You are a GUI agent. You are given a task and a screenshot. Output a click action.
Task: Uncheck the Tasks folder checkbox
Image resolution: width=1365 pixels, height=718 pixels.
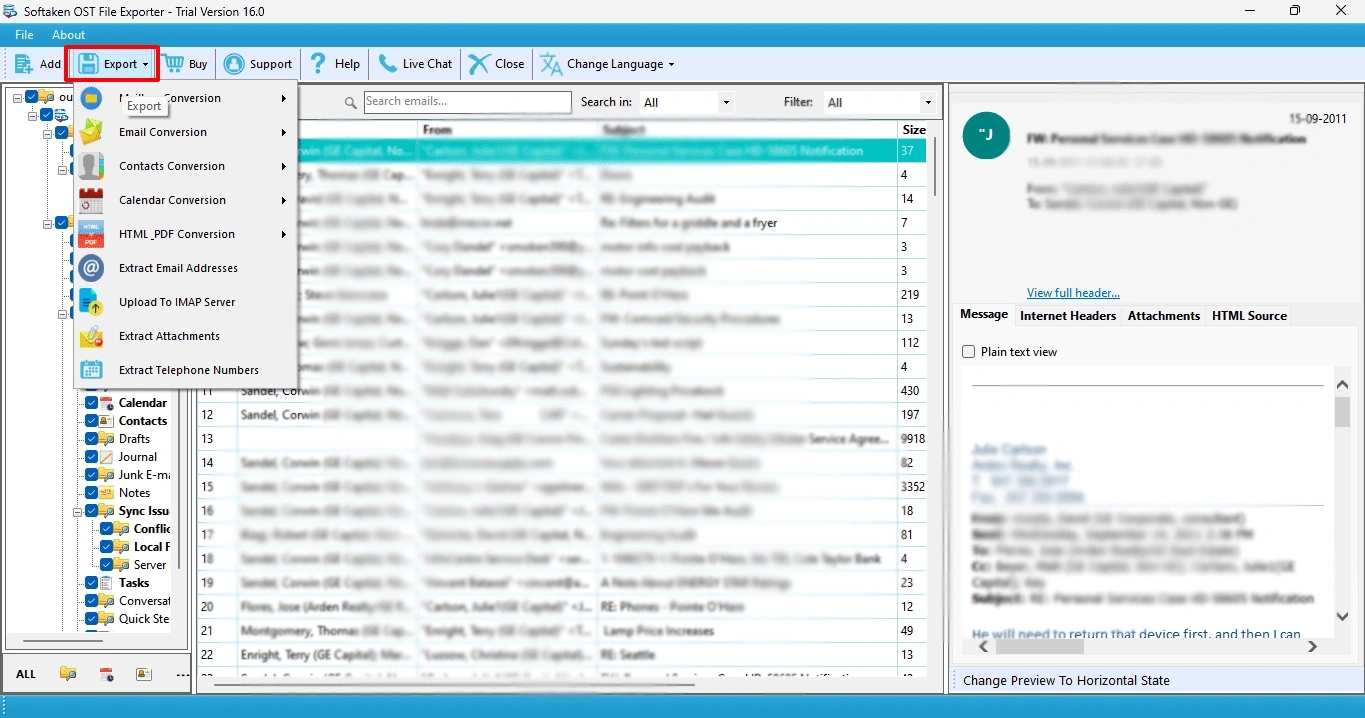pos(92,583)
